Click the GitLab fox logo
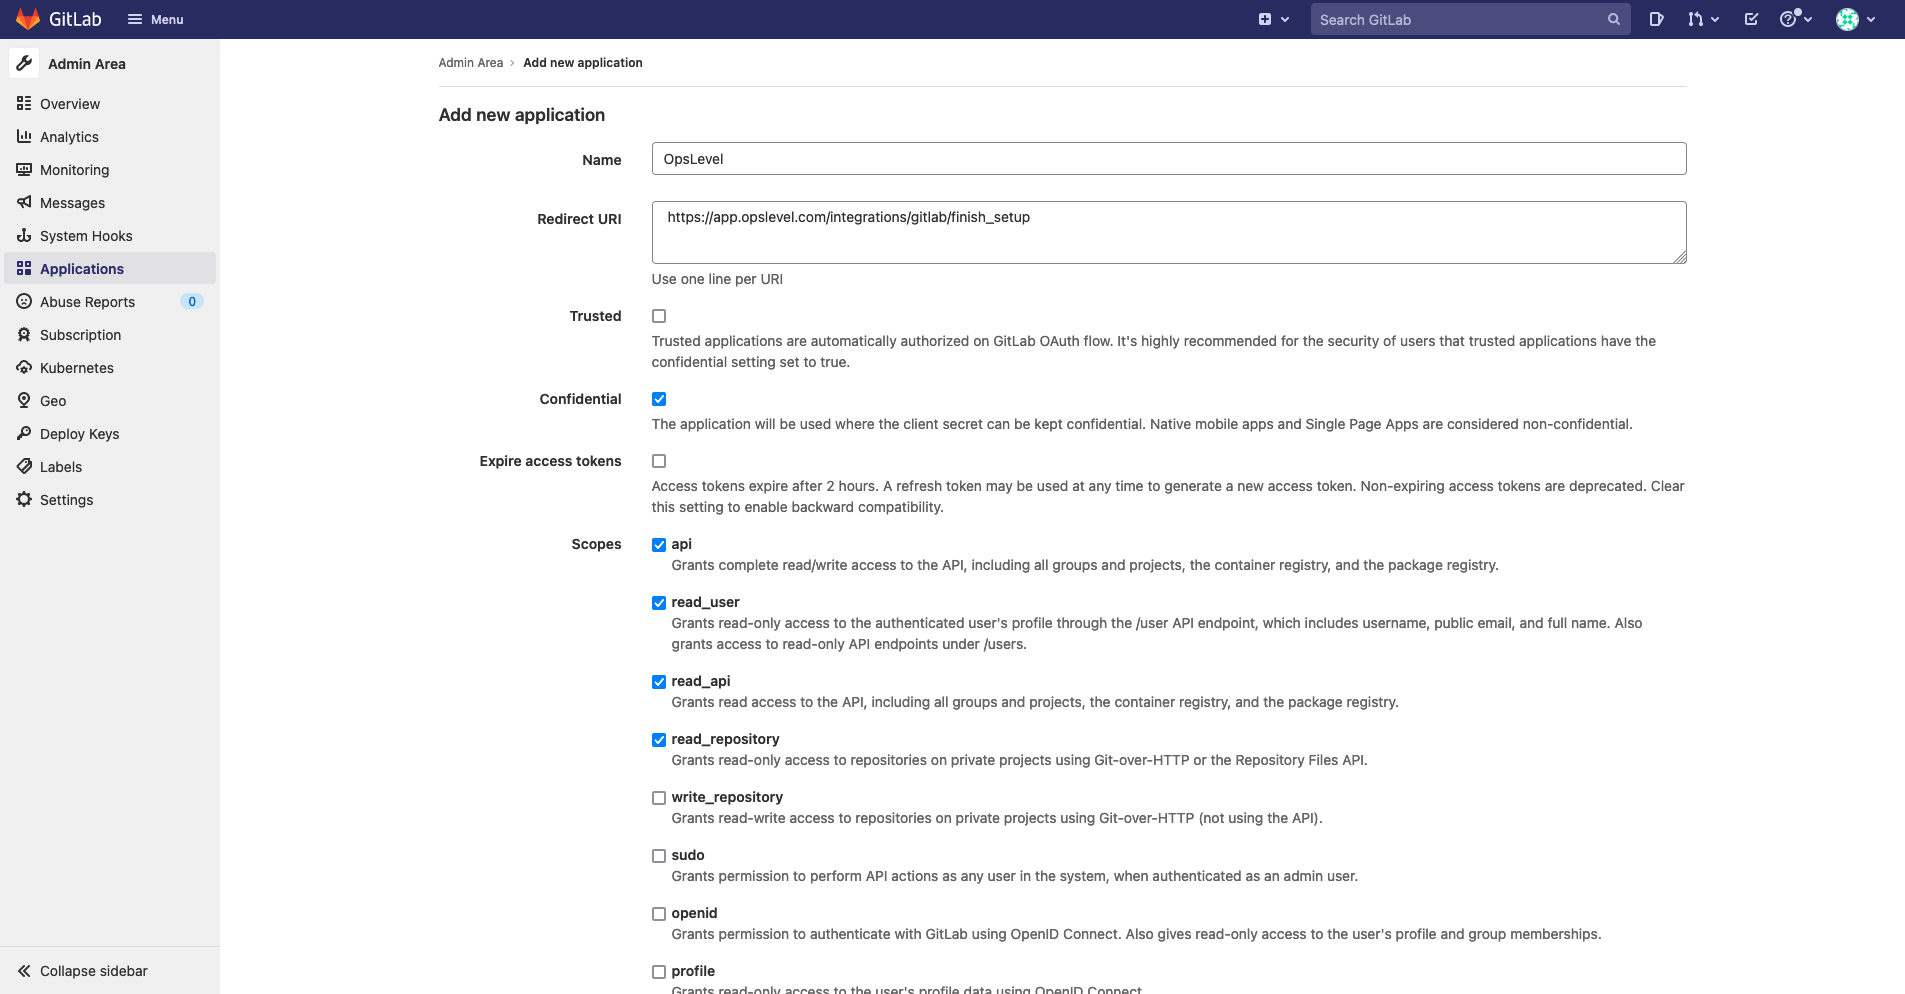This screenshot has width=1905, height=994. [x=28, y=19]
